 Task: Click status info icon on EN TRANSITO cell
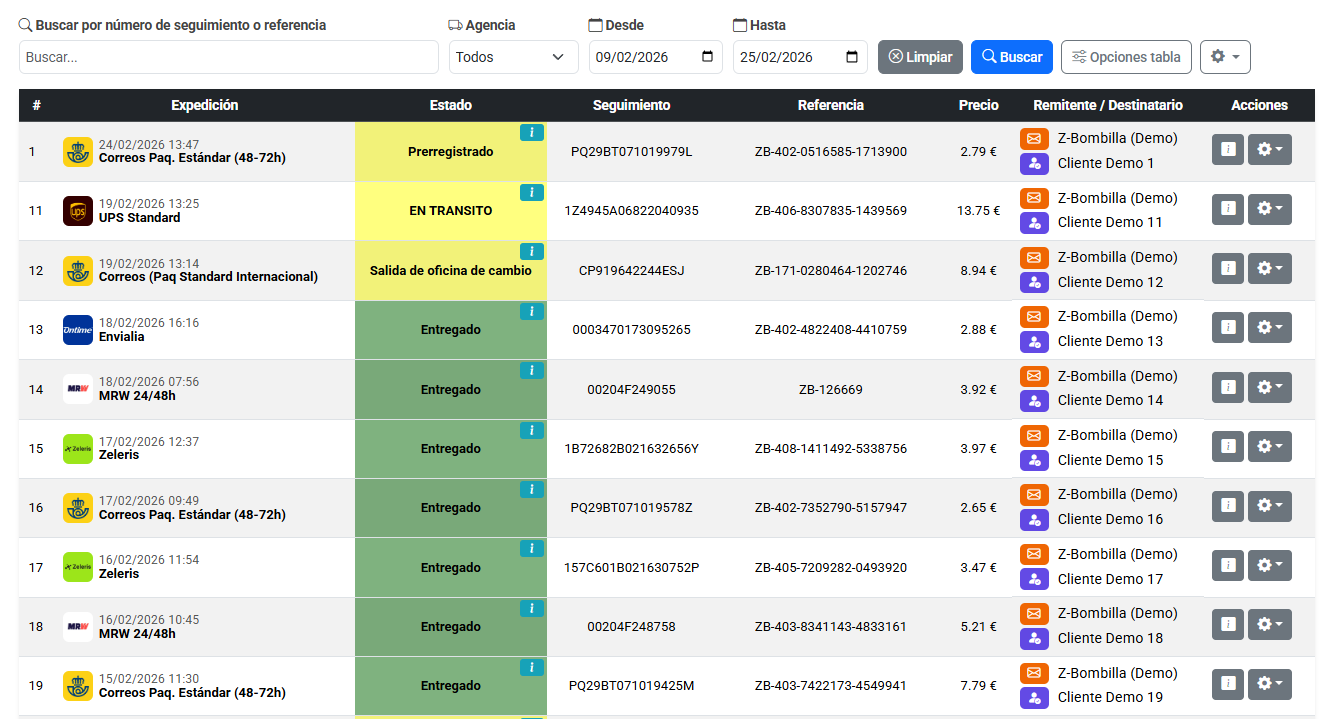tap(532, 192)
